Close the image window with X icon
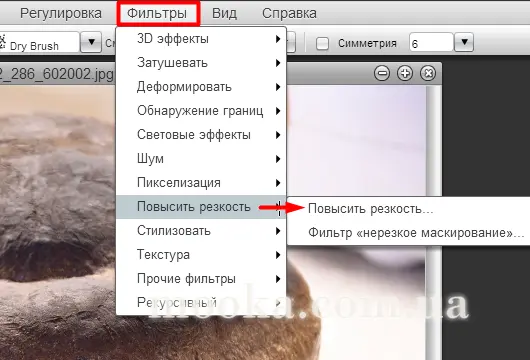 (428, 73)
